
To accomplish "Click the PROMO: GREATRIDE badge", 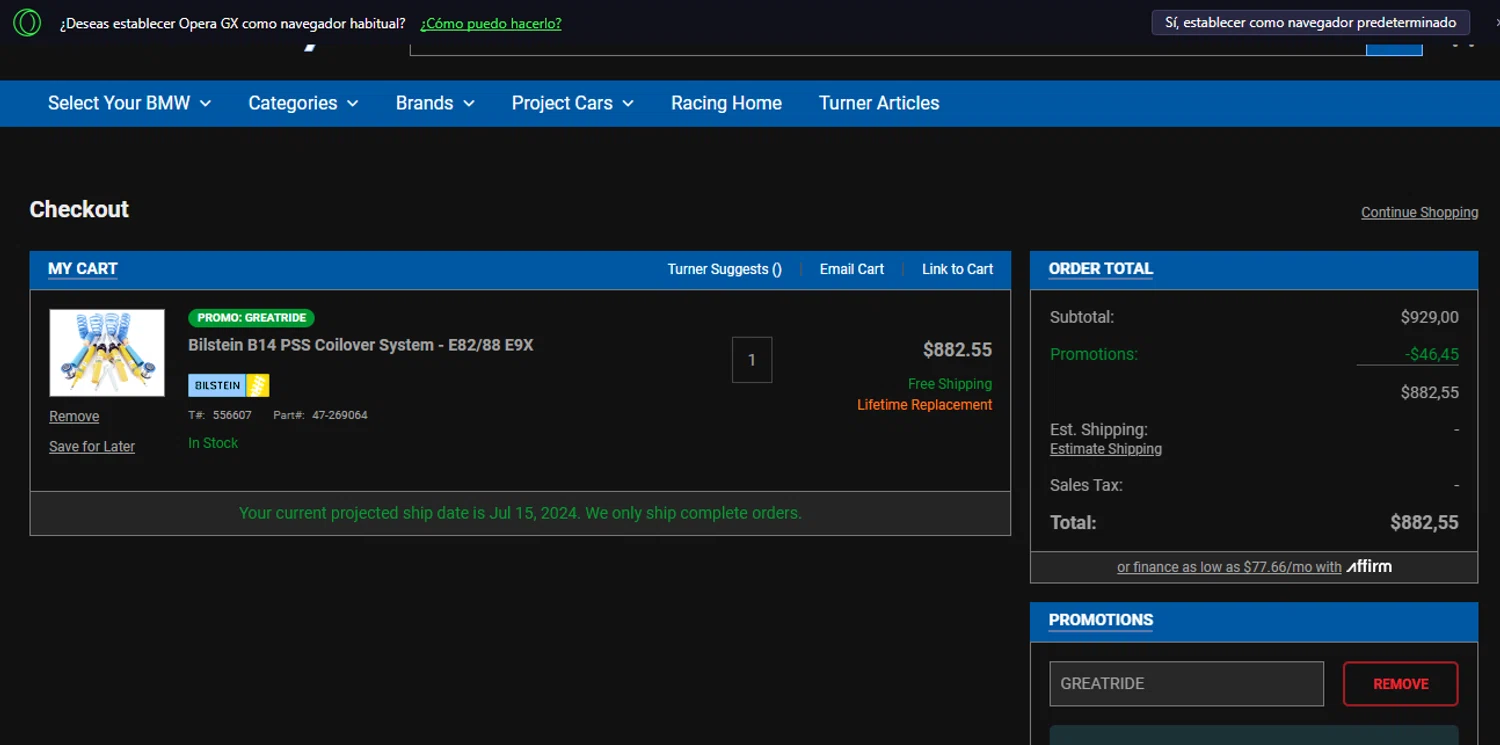I will 251,318.
